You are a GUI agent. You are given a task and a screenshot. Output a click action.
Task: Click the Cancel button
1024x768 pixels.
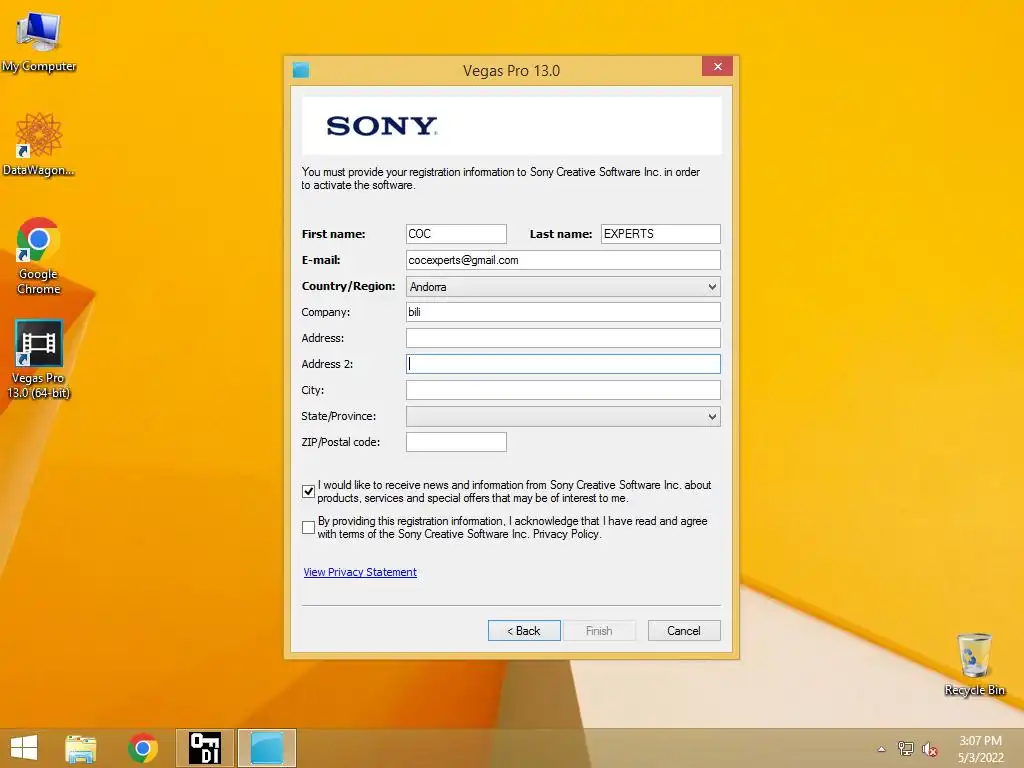pyautogui.click(x=684, y=630)
